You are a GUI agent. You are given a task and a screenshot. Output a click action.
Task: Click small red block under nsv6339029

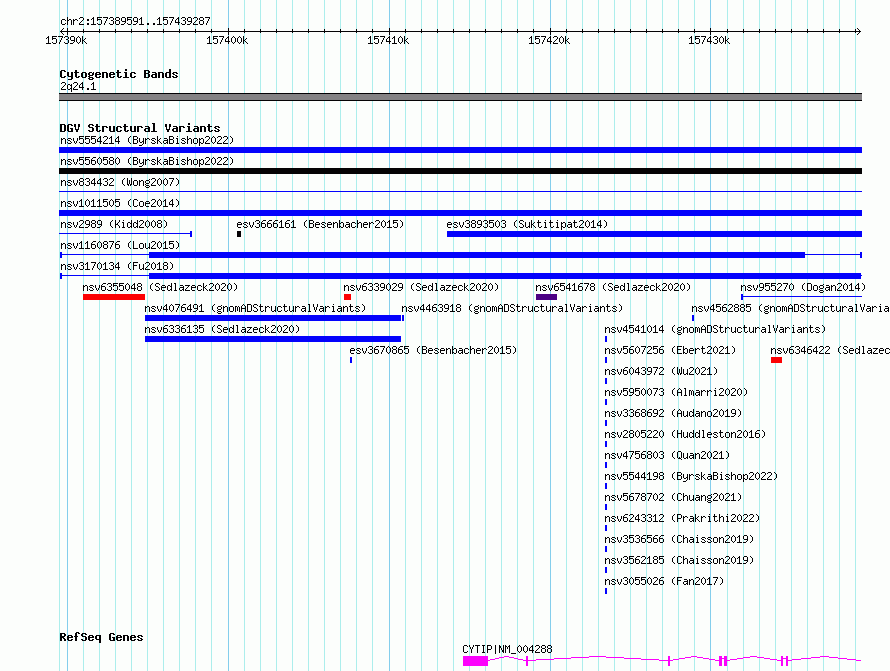[x=347, y=297]
